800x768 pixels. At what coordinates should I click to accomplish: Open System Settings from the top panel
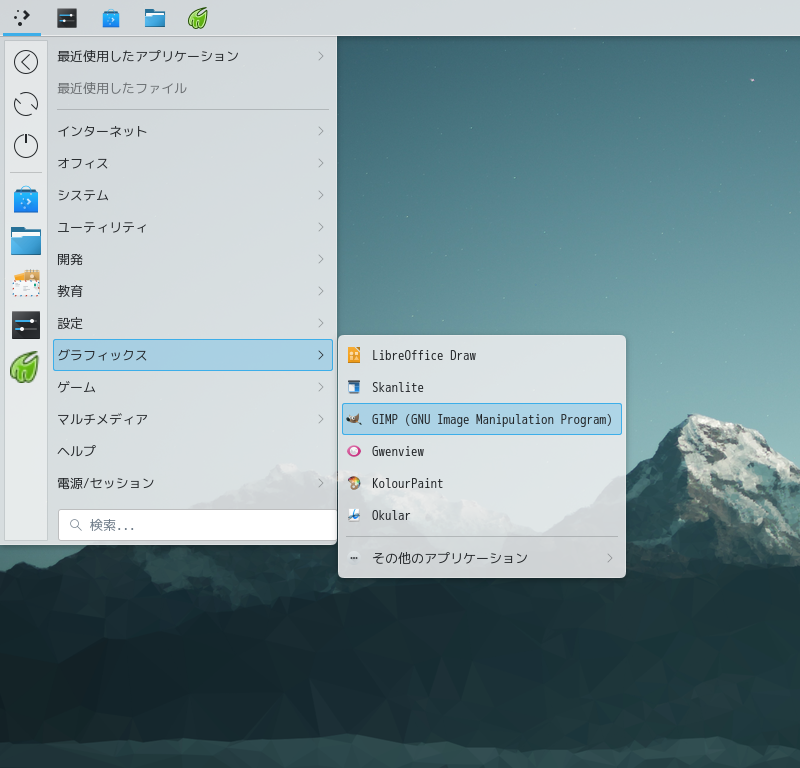click(x=67, y=18)
